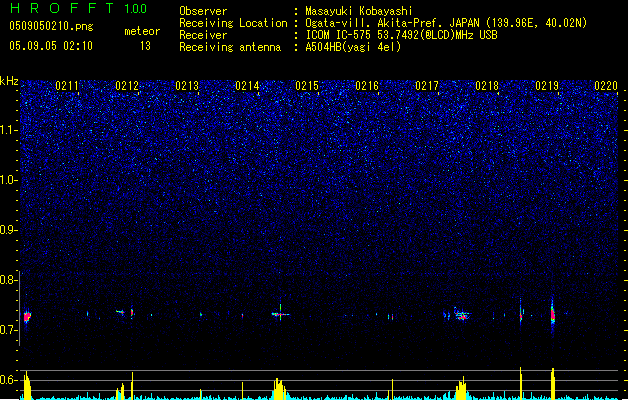Click the date stamp 05.09.05 02:10
The height and width of the screenshot is (400, 629).
click(x=51, y=46)
